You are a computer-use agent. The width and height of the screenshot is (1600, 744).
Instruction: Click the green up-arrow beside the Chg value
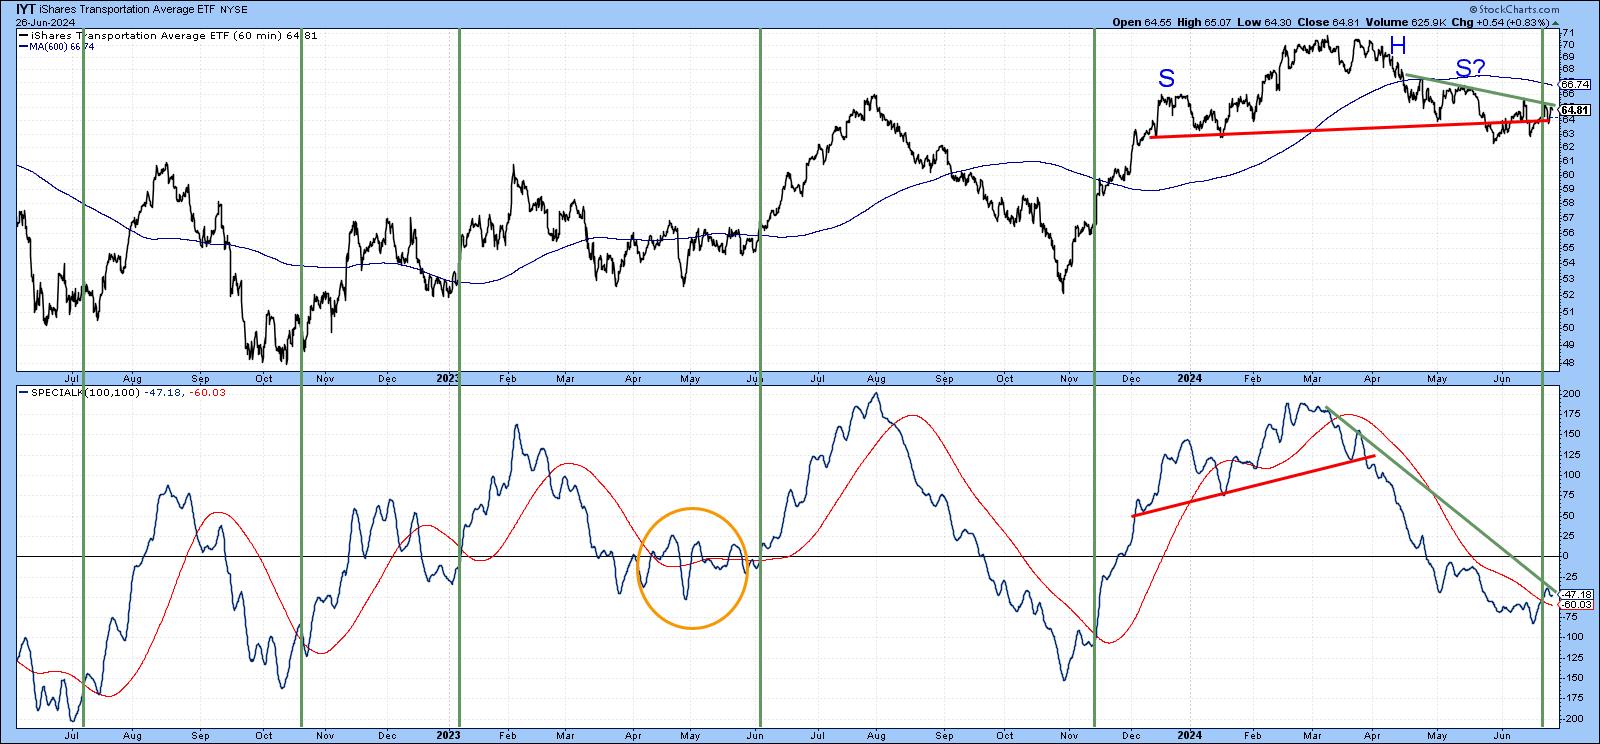click(x=1556, y=22)
